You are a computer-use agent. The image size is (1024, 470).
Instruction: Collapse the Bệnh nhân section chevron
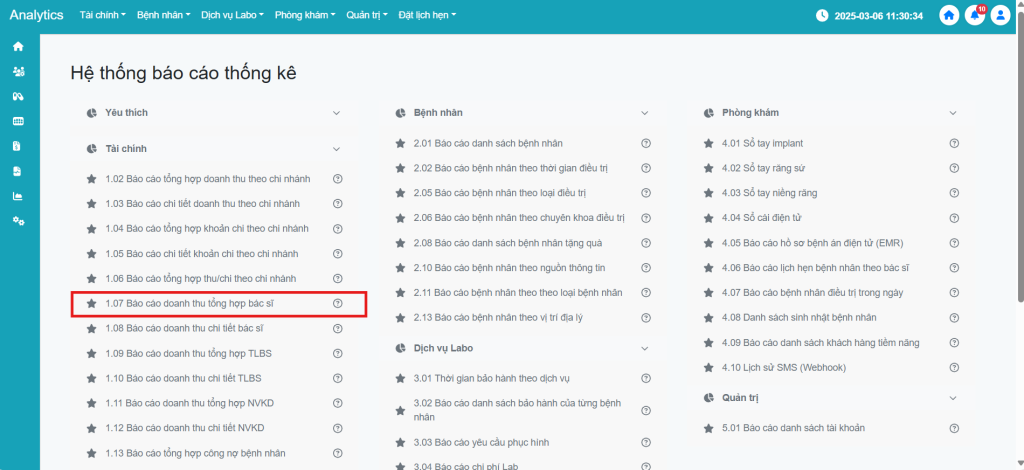click(x=646, y=113)
